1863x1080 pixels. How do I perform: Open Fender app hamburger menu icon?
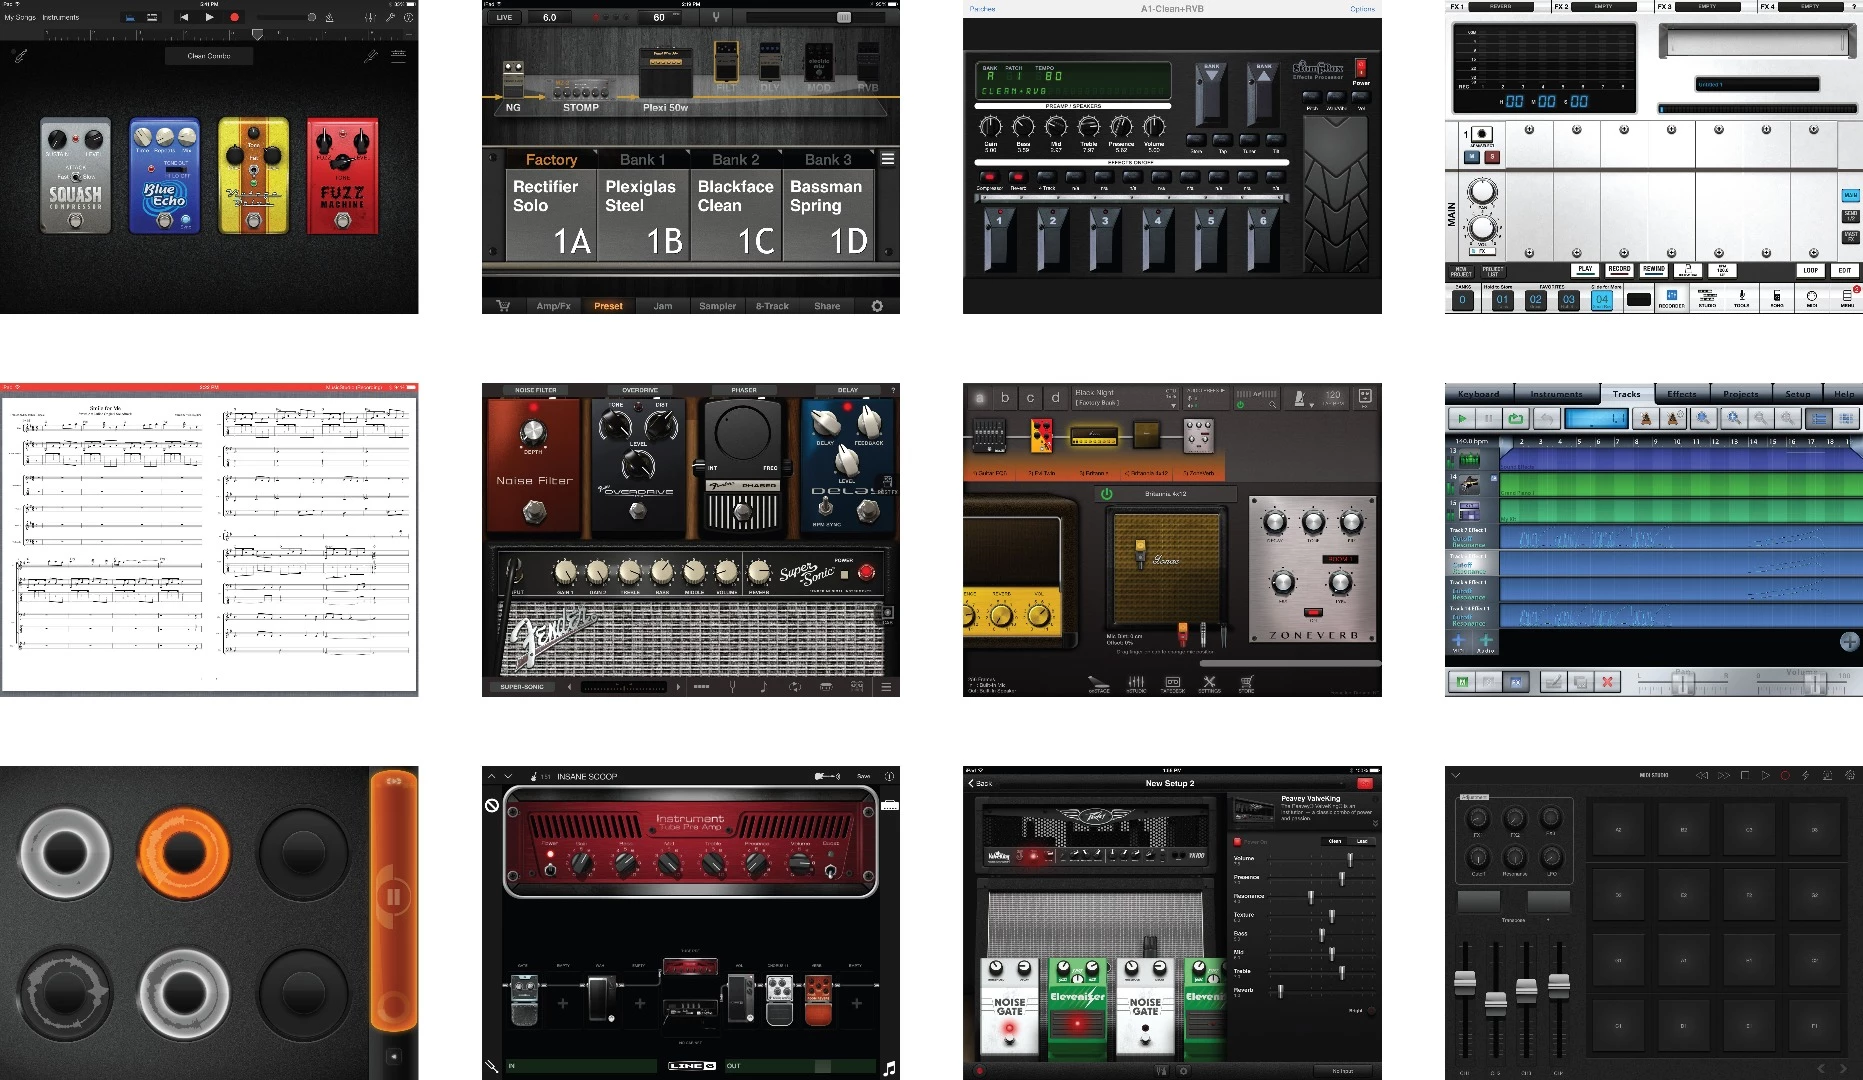point(886,687)
